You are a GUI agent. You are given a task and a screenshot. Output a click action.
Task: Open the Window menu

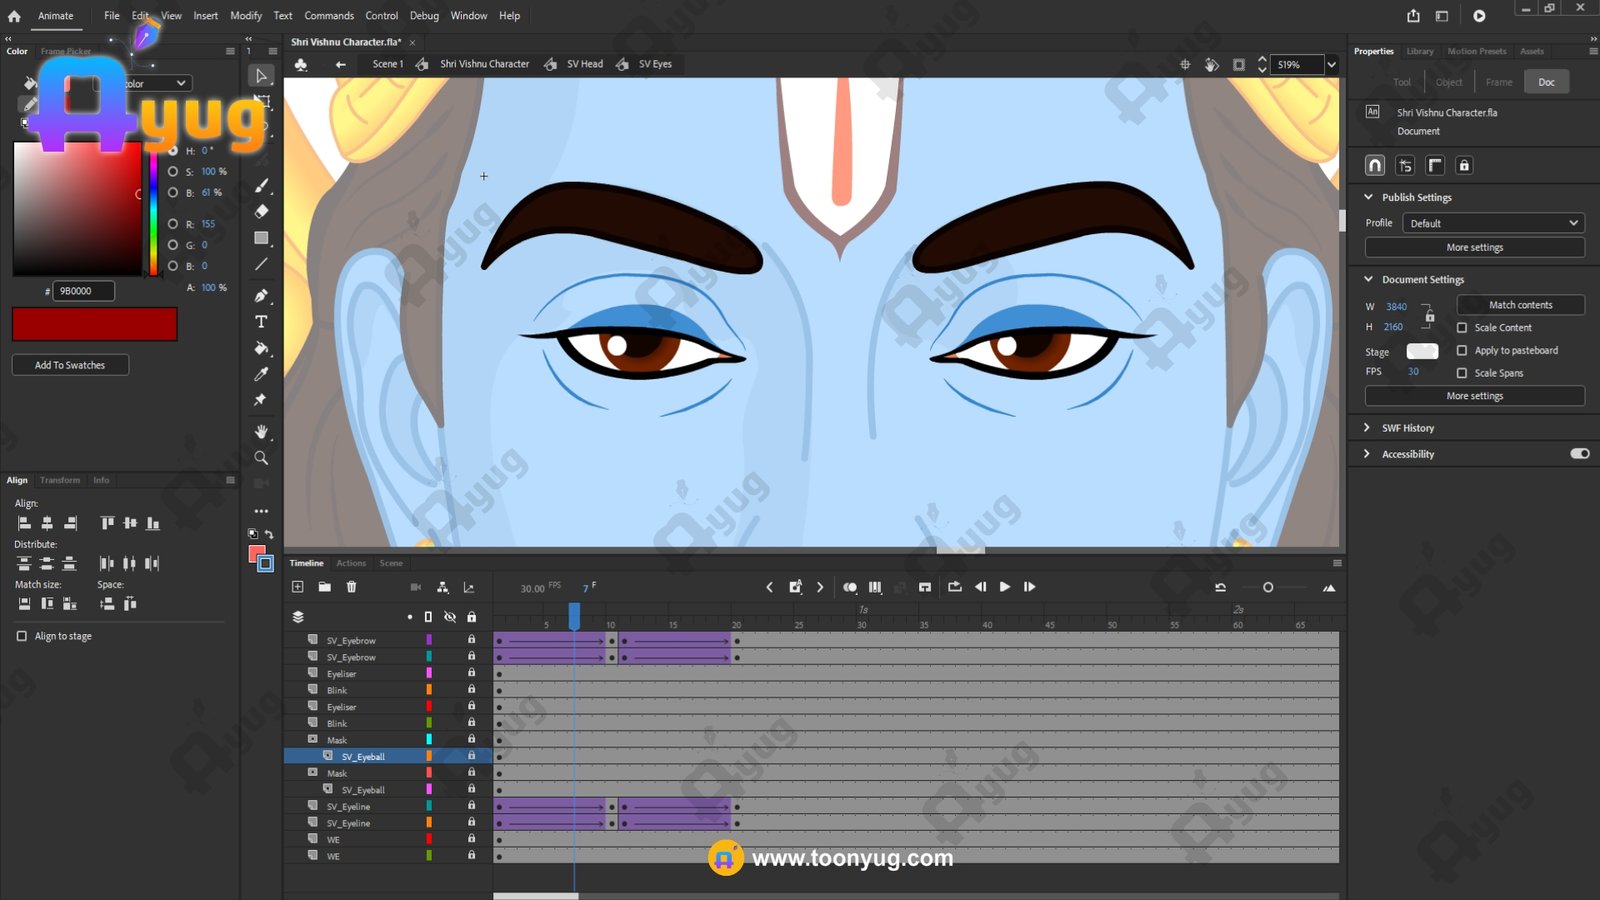coord(468,16)
